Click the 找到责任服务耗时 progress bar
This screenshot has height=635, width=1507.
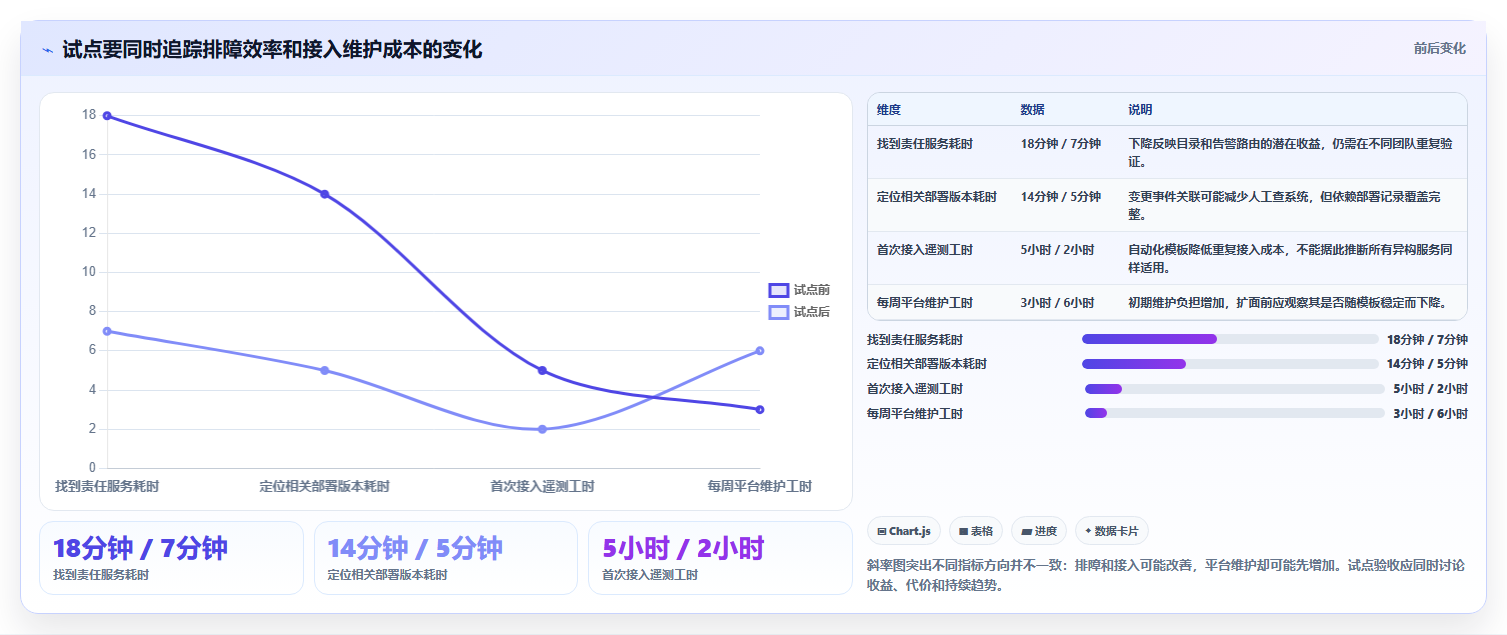pos(1230,339)
